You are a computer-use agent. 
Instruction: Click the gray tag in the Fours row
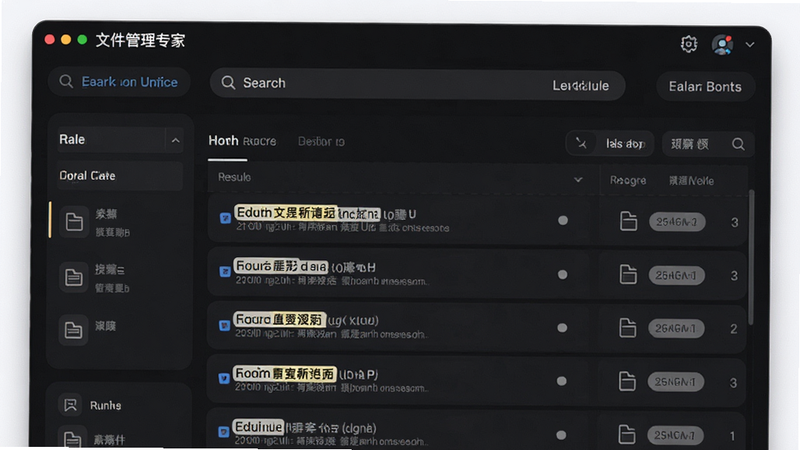point(677,276)
